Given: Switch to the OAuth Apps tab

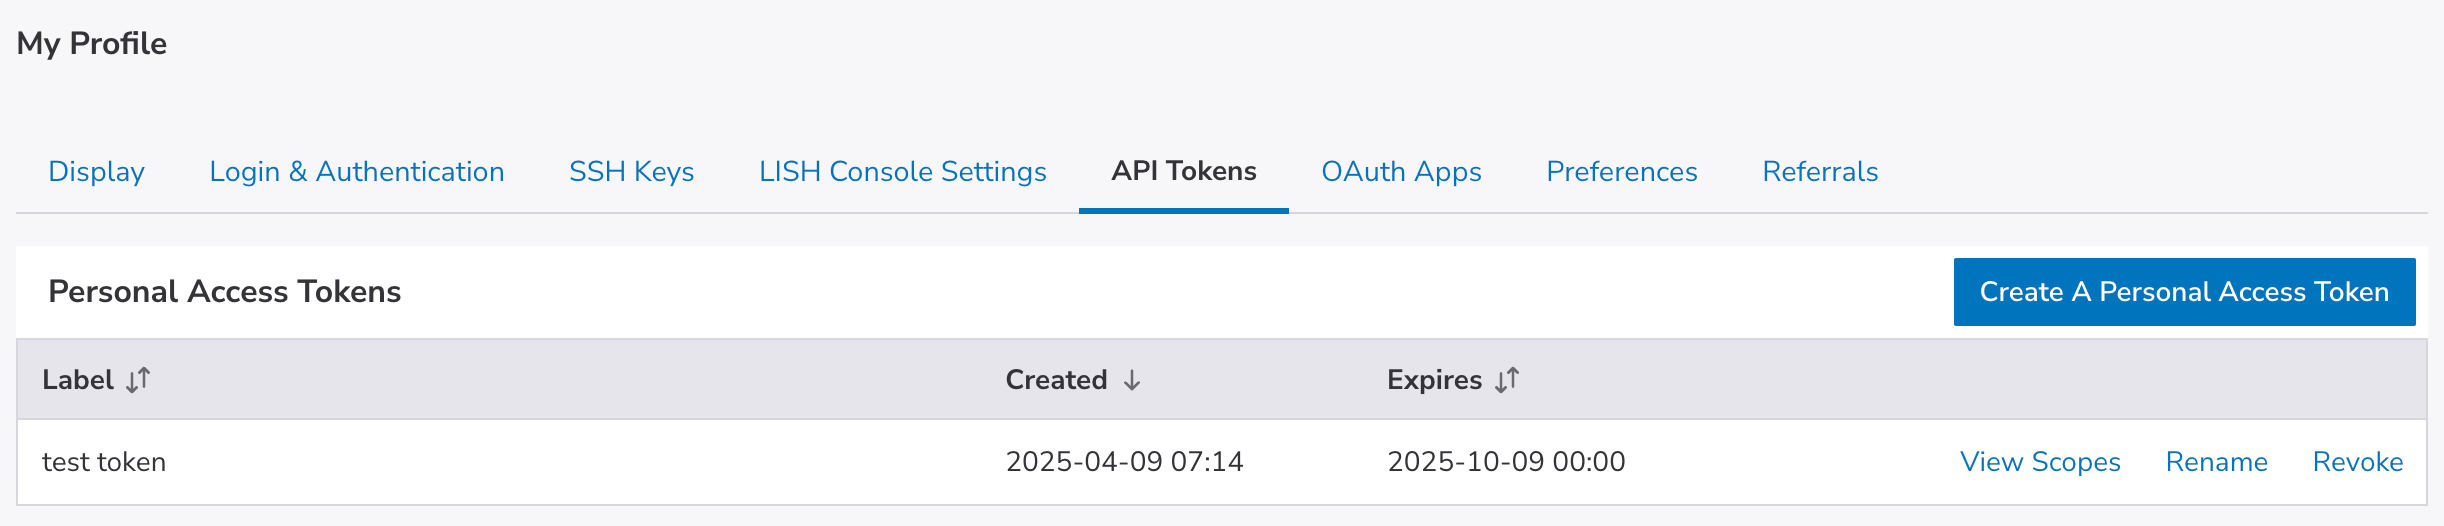Looking at the screenshot, I should coord(1402,172).
